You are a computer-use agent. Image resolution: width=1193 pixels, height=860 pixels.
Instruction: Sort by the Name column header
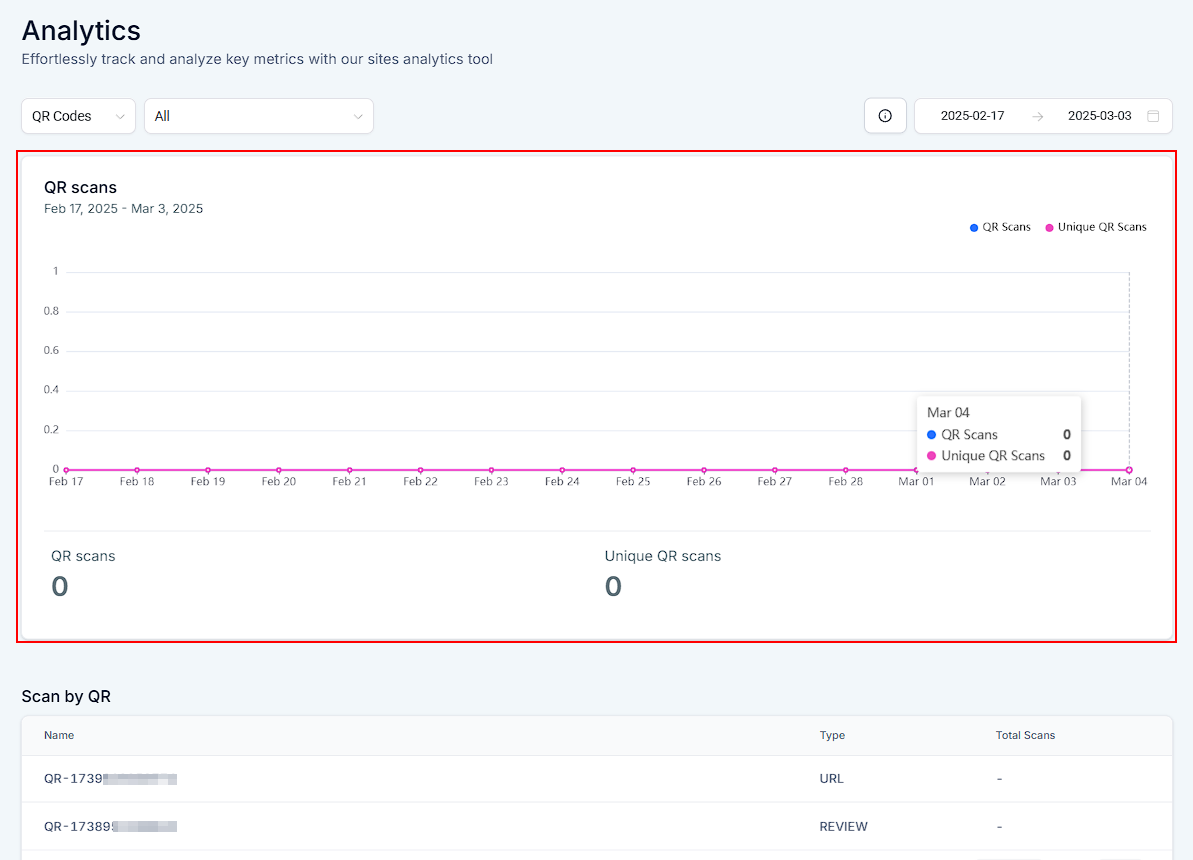pyautogui.click(x=59, y=735)
